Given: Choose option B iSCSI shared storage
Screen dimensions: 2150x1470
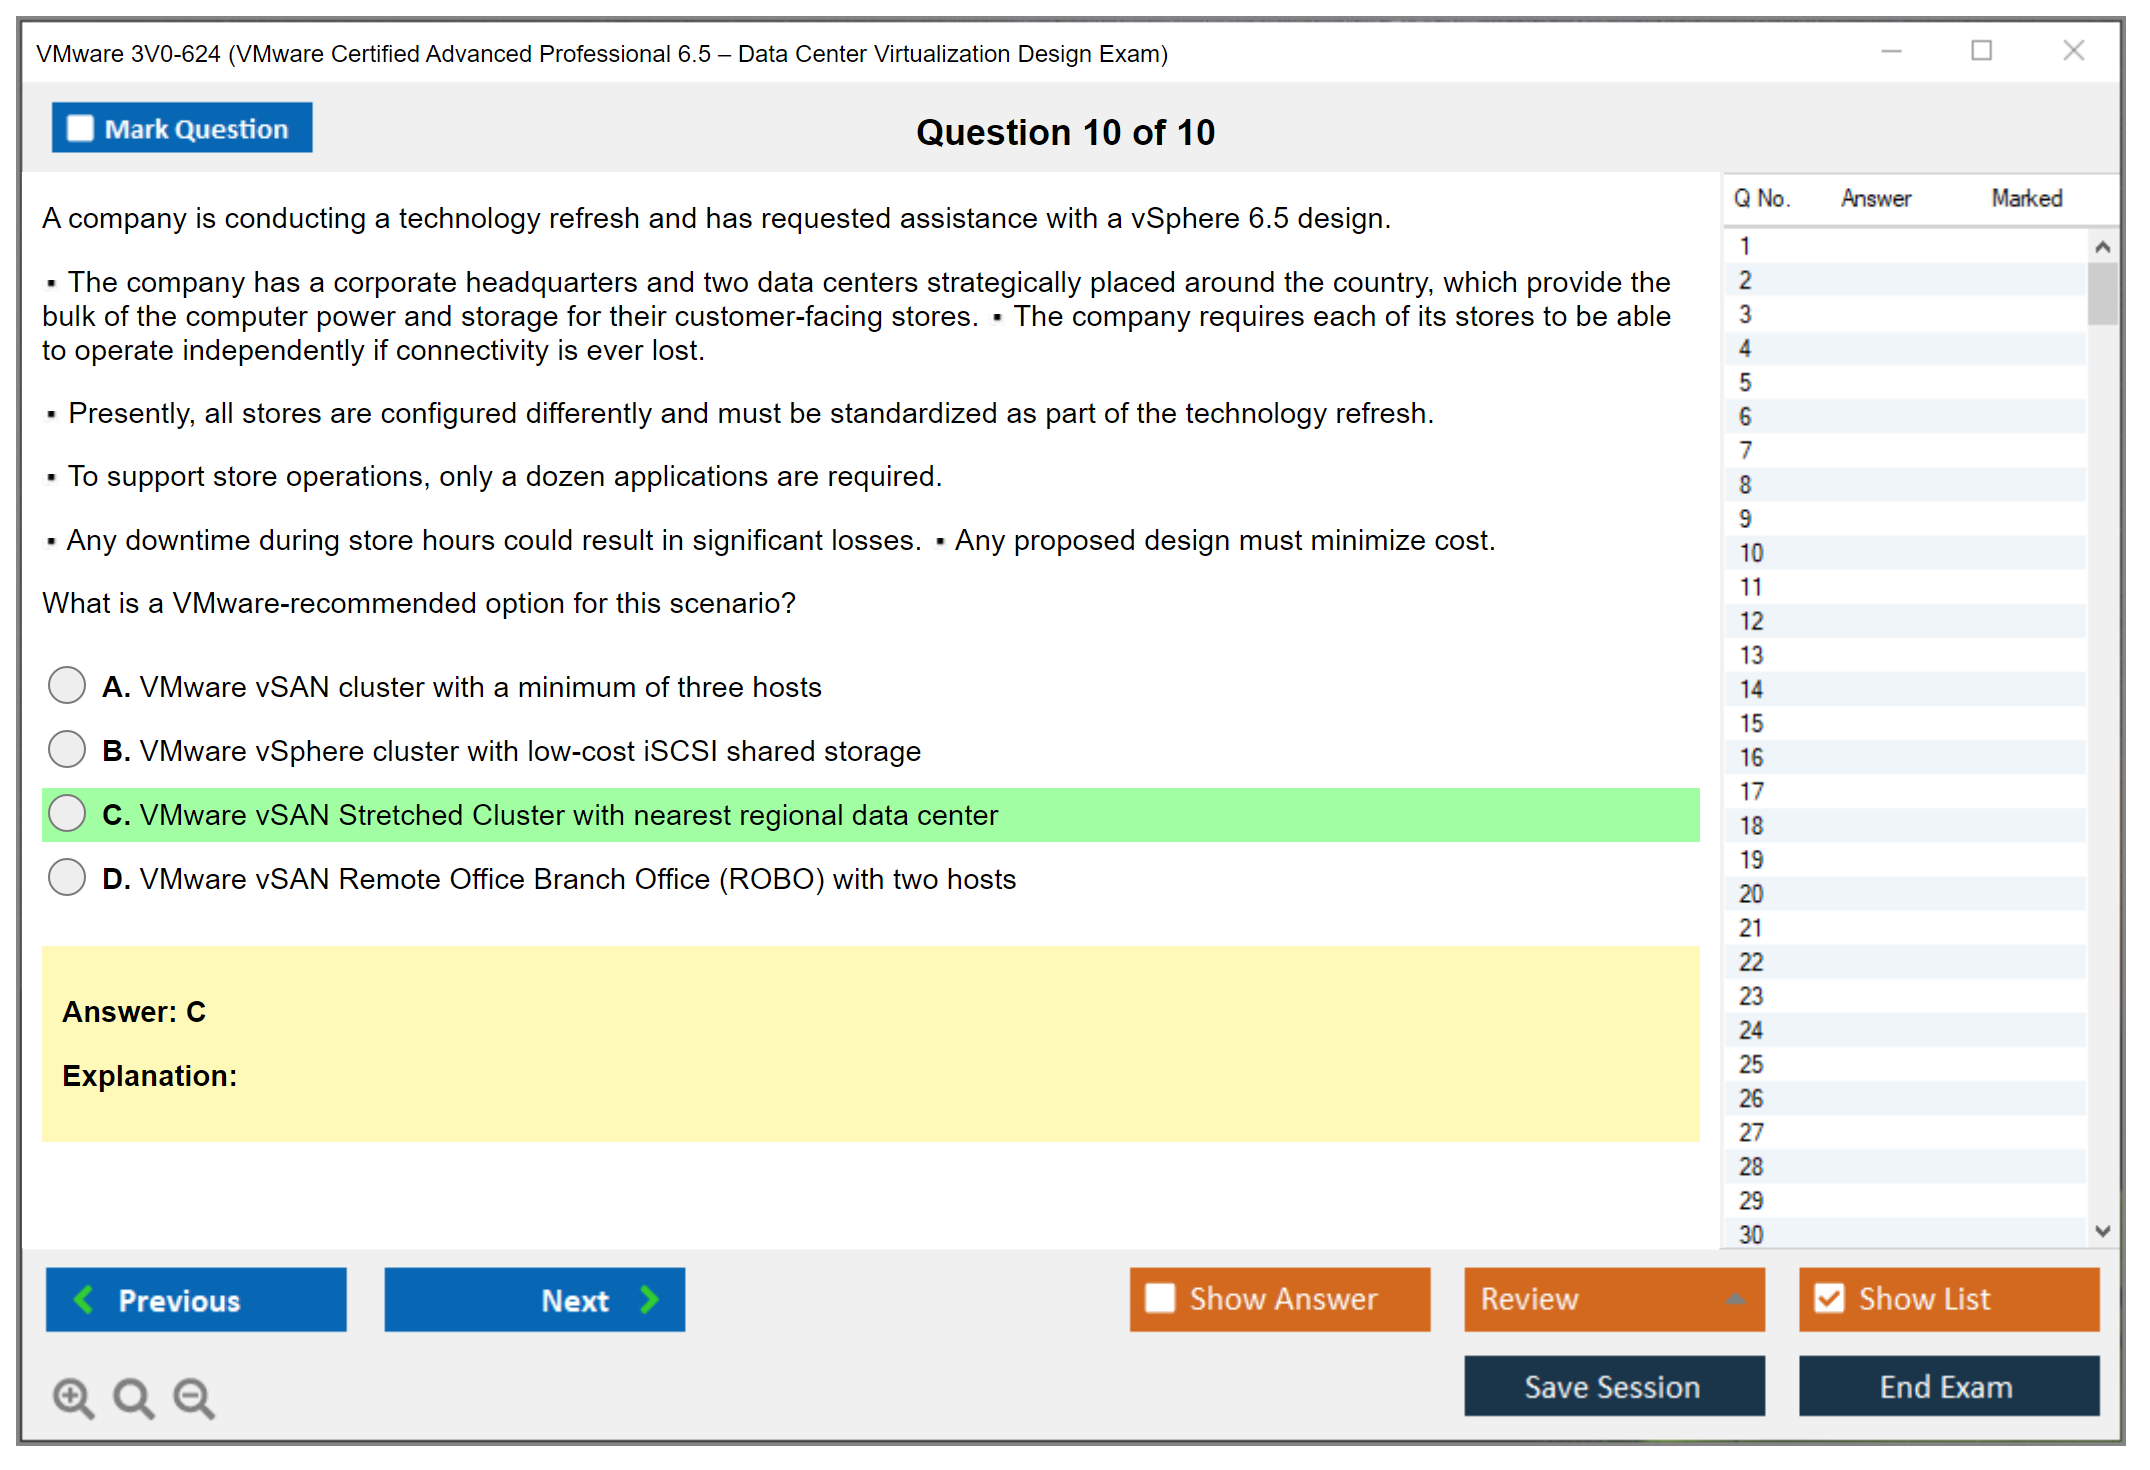Looking at the screenshot, I should point(67,750).
